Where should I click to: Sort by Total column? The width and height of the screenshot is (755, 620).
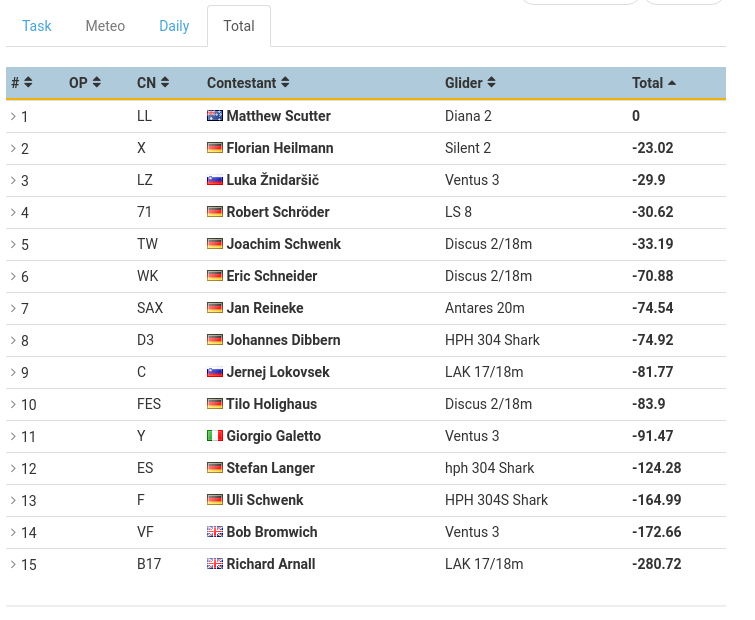pyautogui.click(x=654, y=83)
